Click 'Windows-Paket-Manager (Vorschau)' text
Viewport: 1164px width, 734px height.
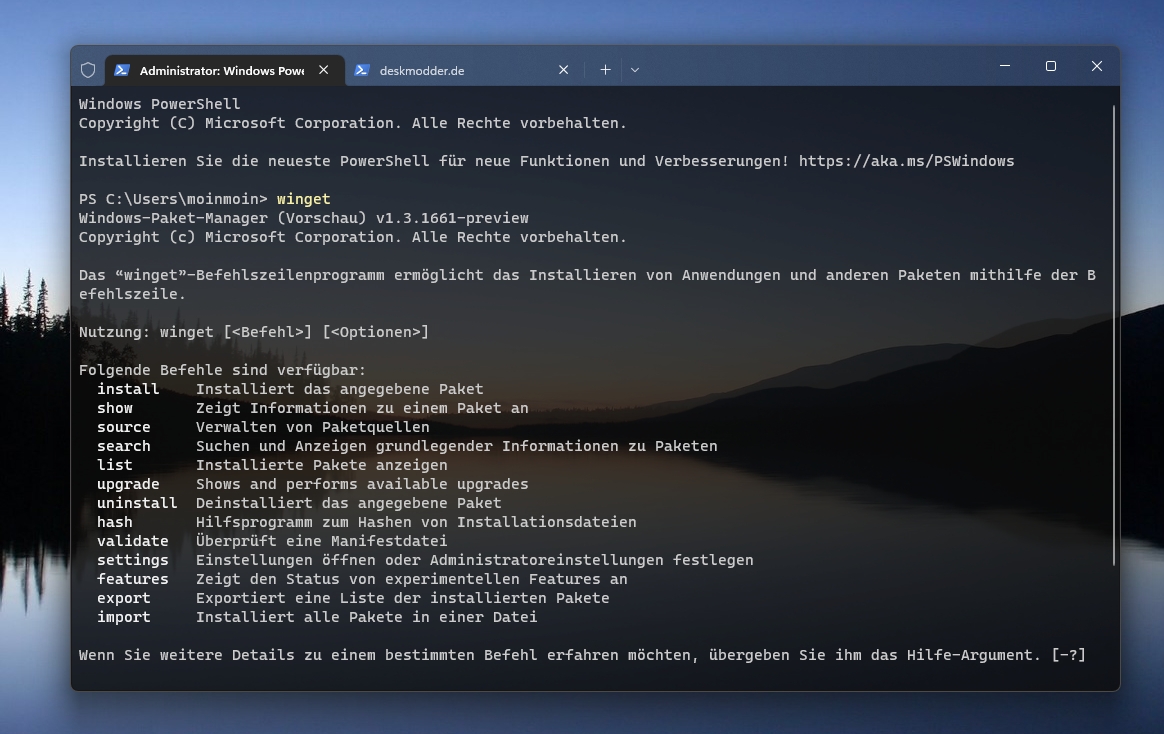(x=223, y=218)
